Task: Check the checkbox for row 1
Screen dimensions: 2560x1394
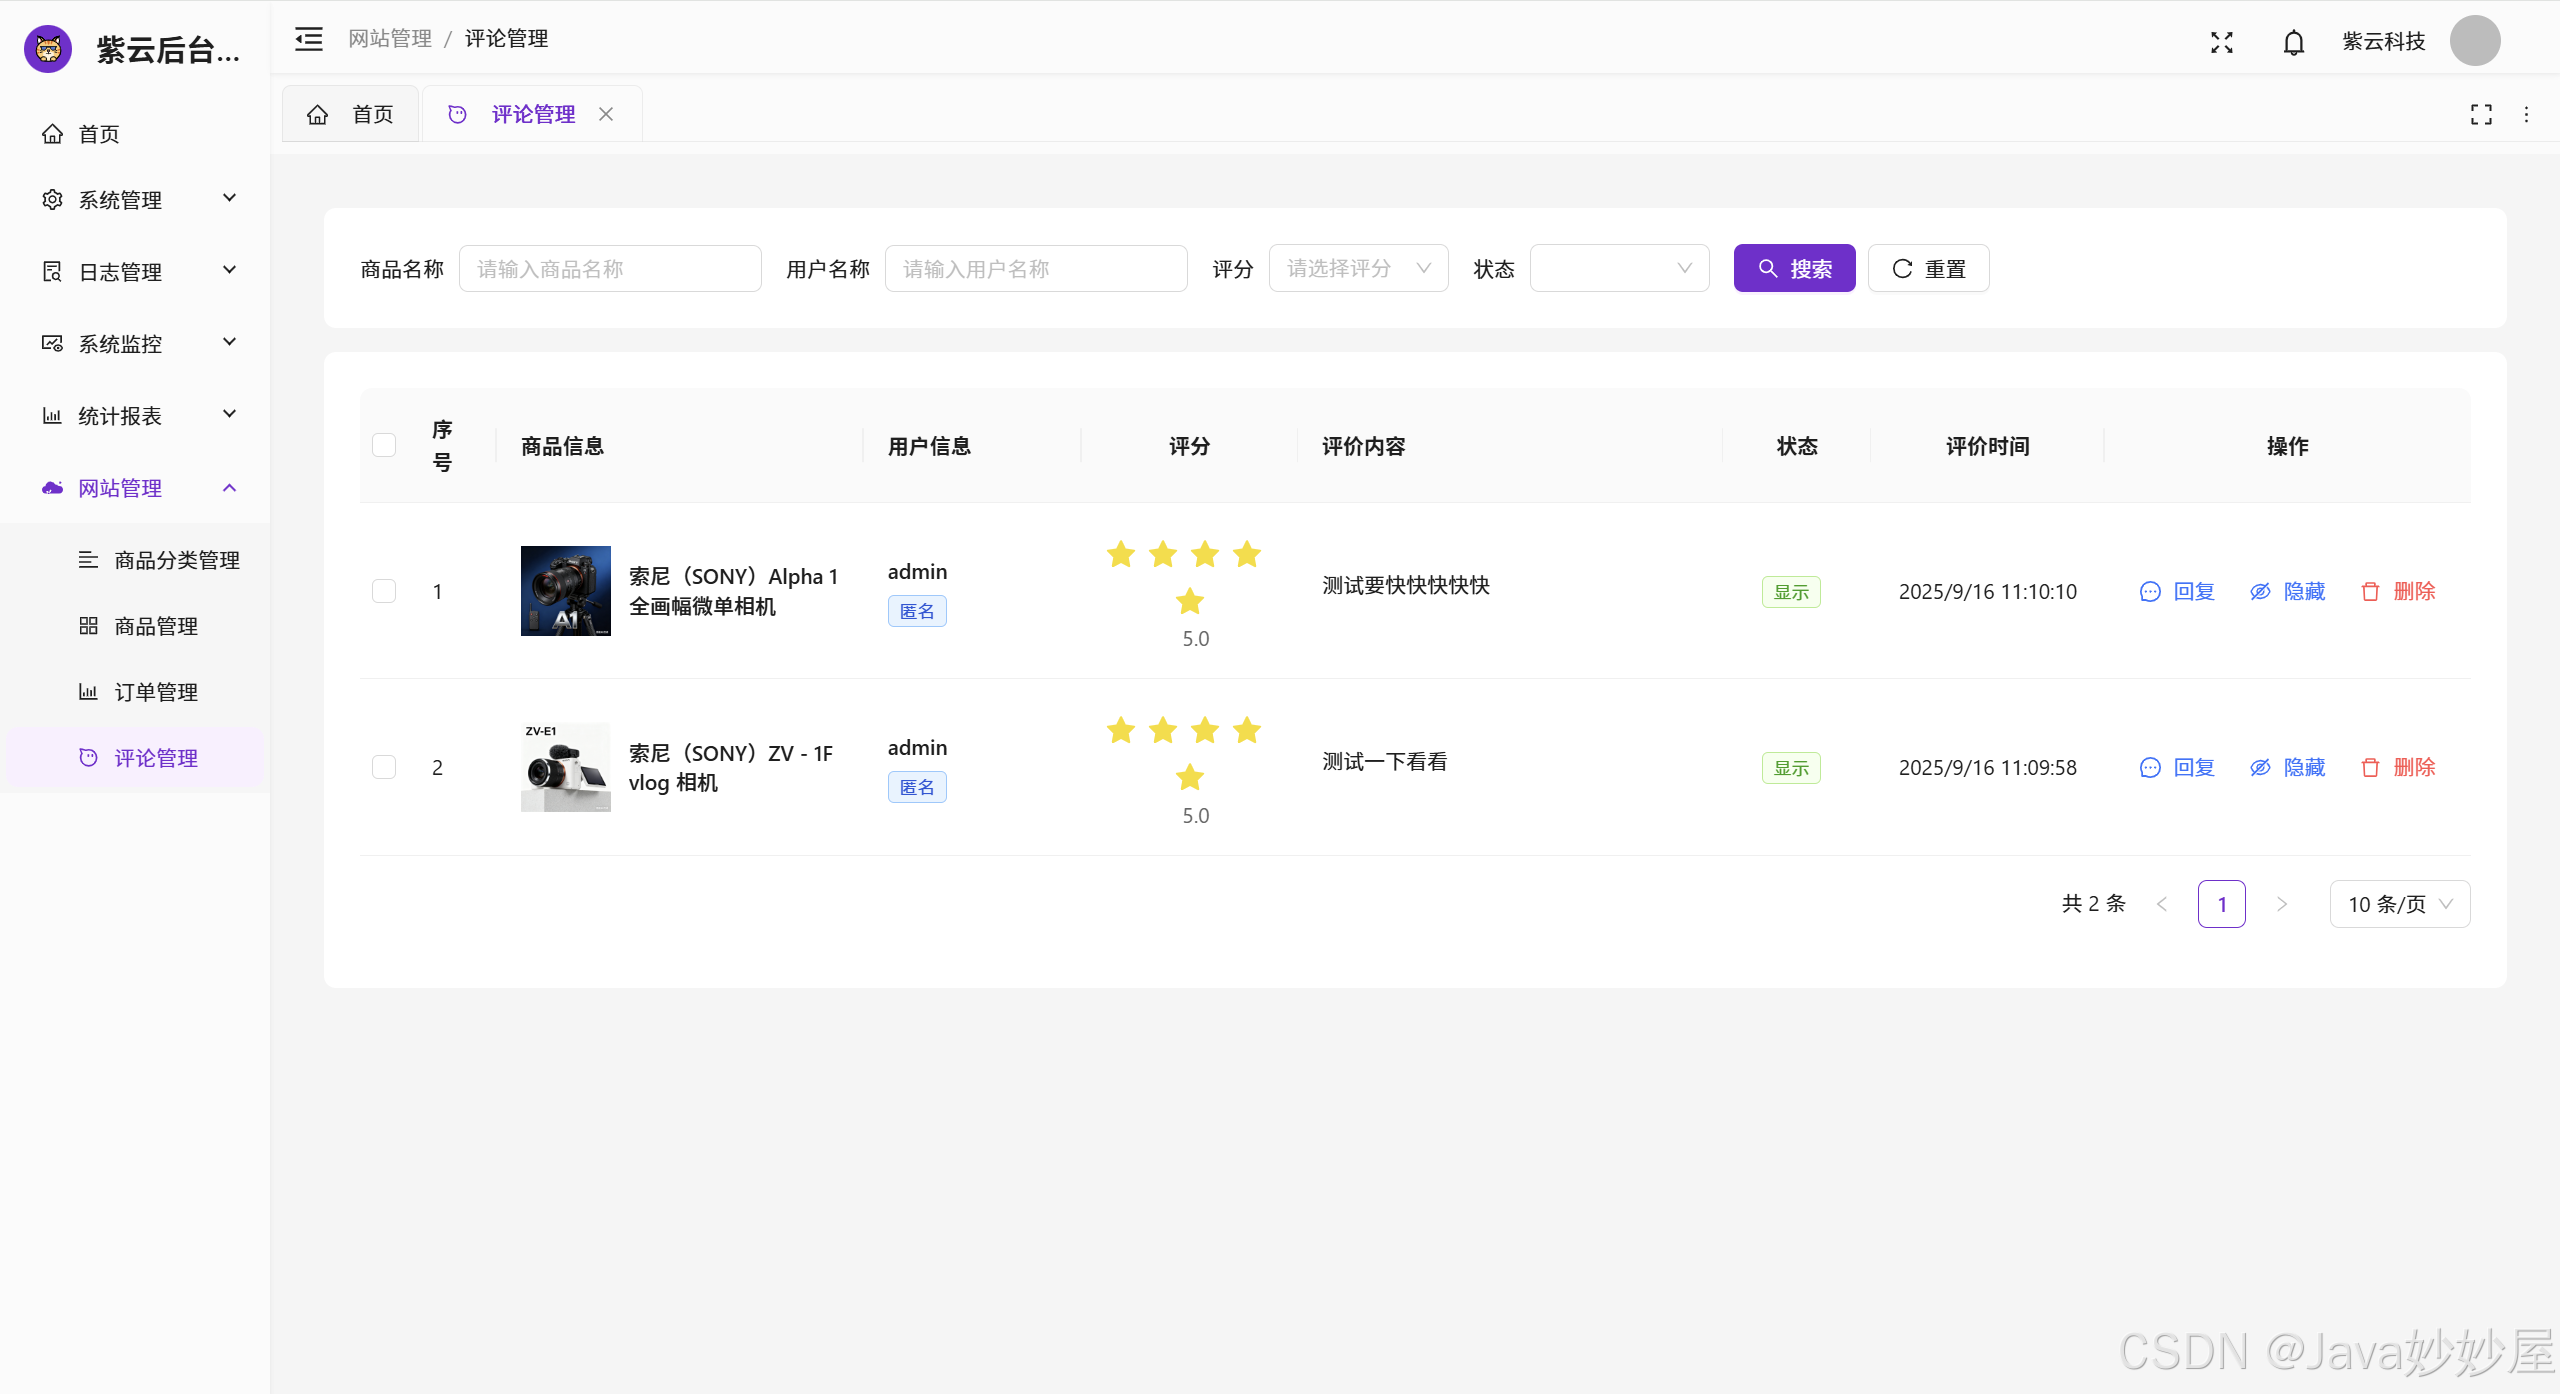Action: pyautogui.click(x=384, y=591)
